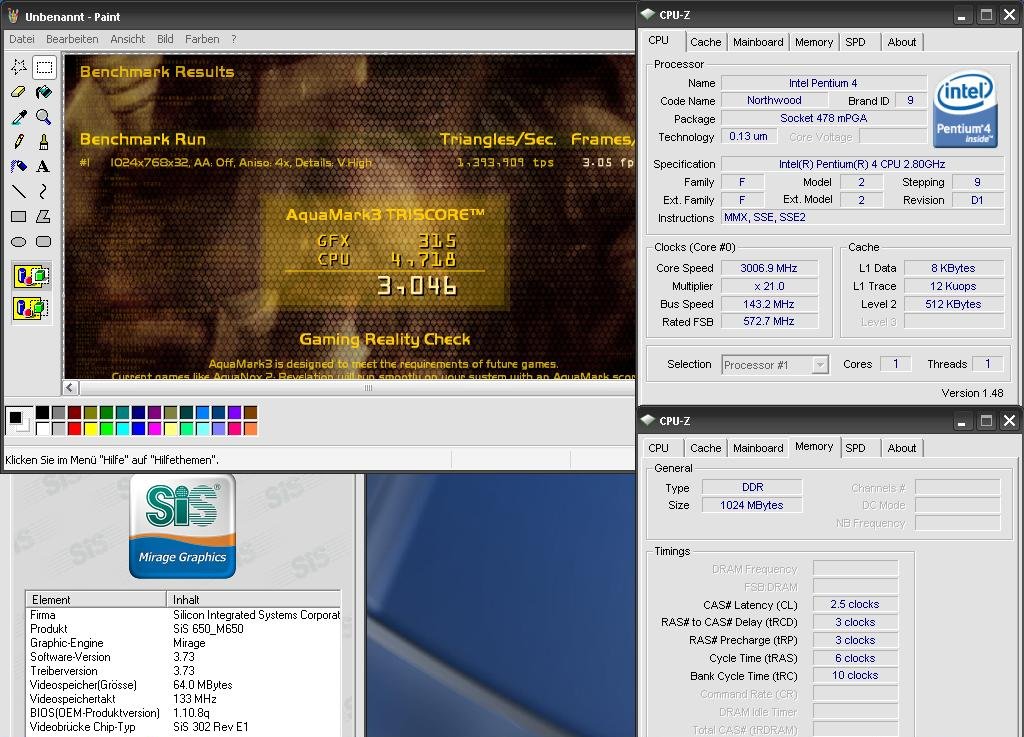
Task: Pick the Eraser tool in Paint
Action: tap(19, 92)
